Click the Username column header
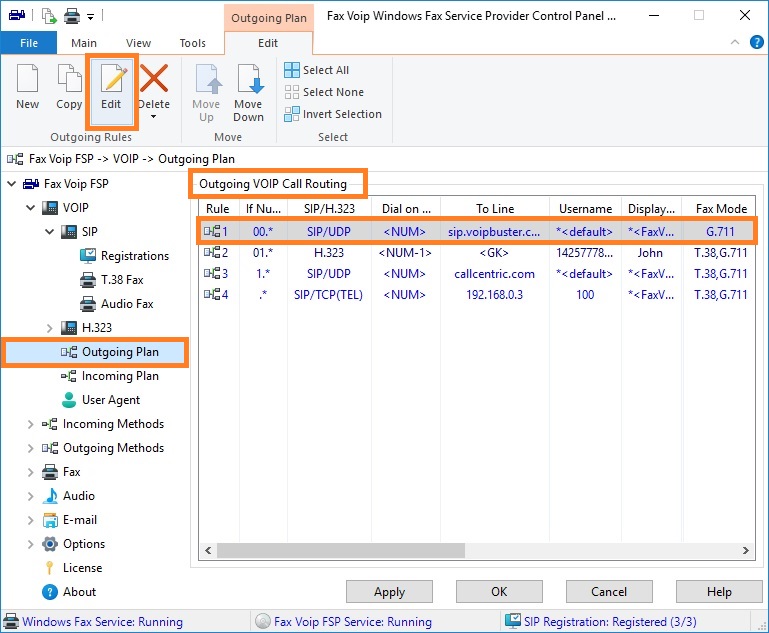This screenshot has width=769, height=633. [586, 209]
